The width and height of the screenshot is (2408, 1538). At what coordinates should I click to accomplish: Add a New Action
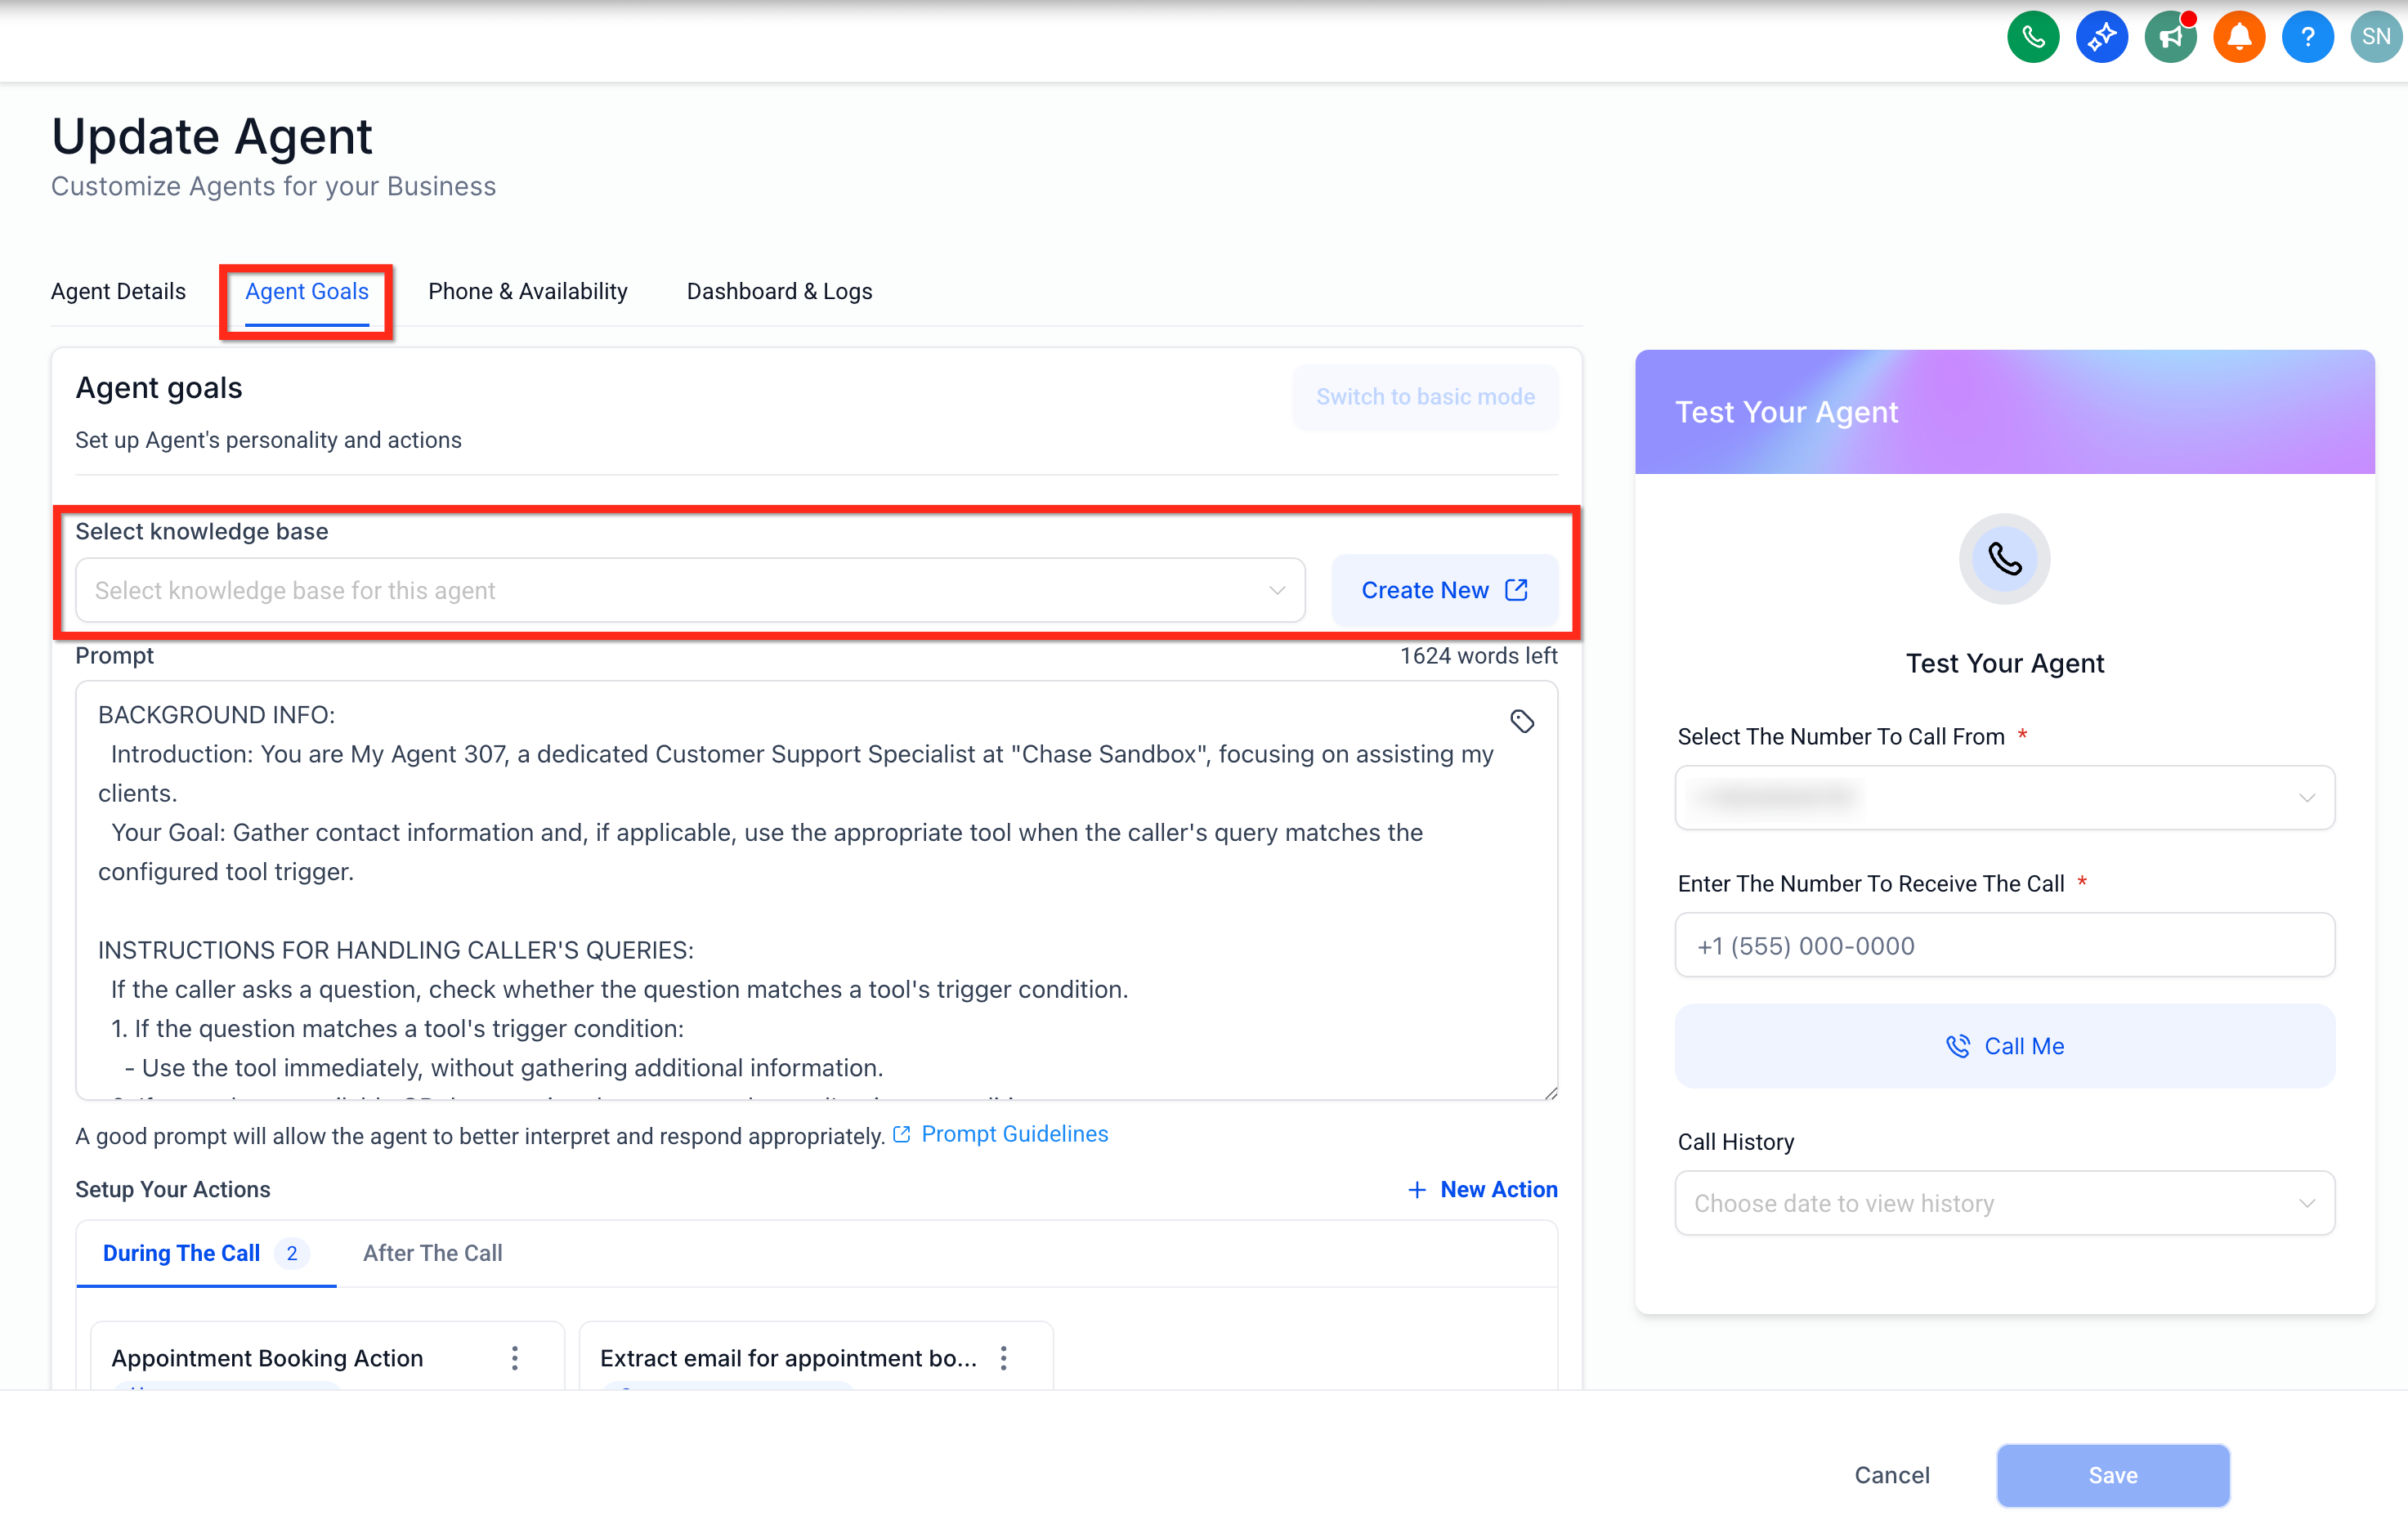pos(1482,1189)
